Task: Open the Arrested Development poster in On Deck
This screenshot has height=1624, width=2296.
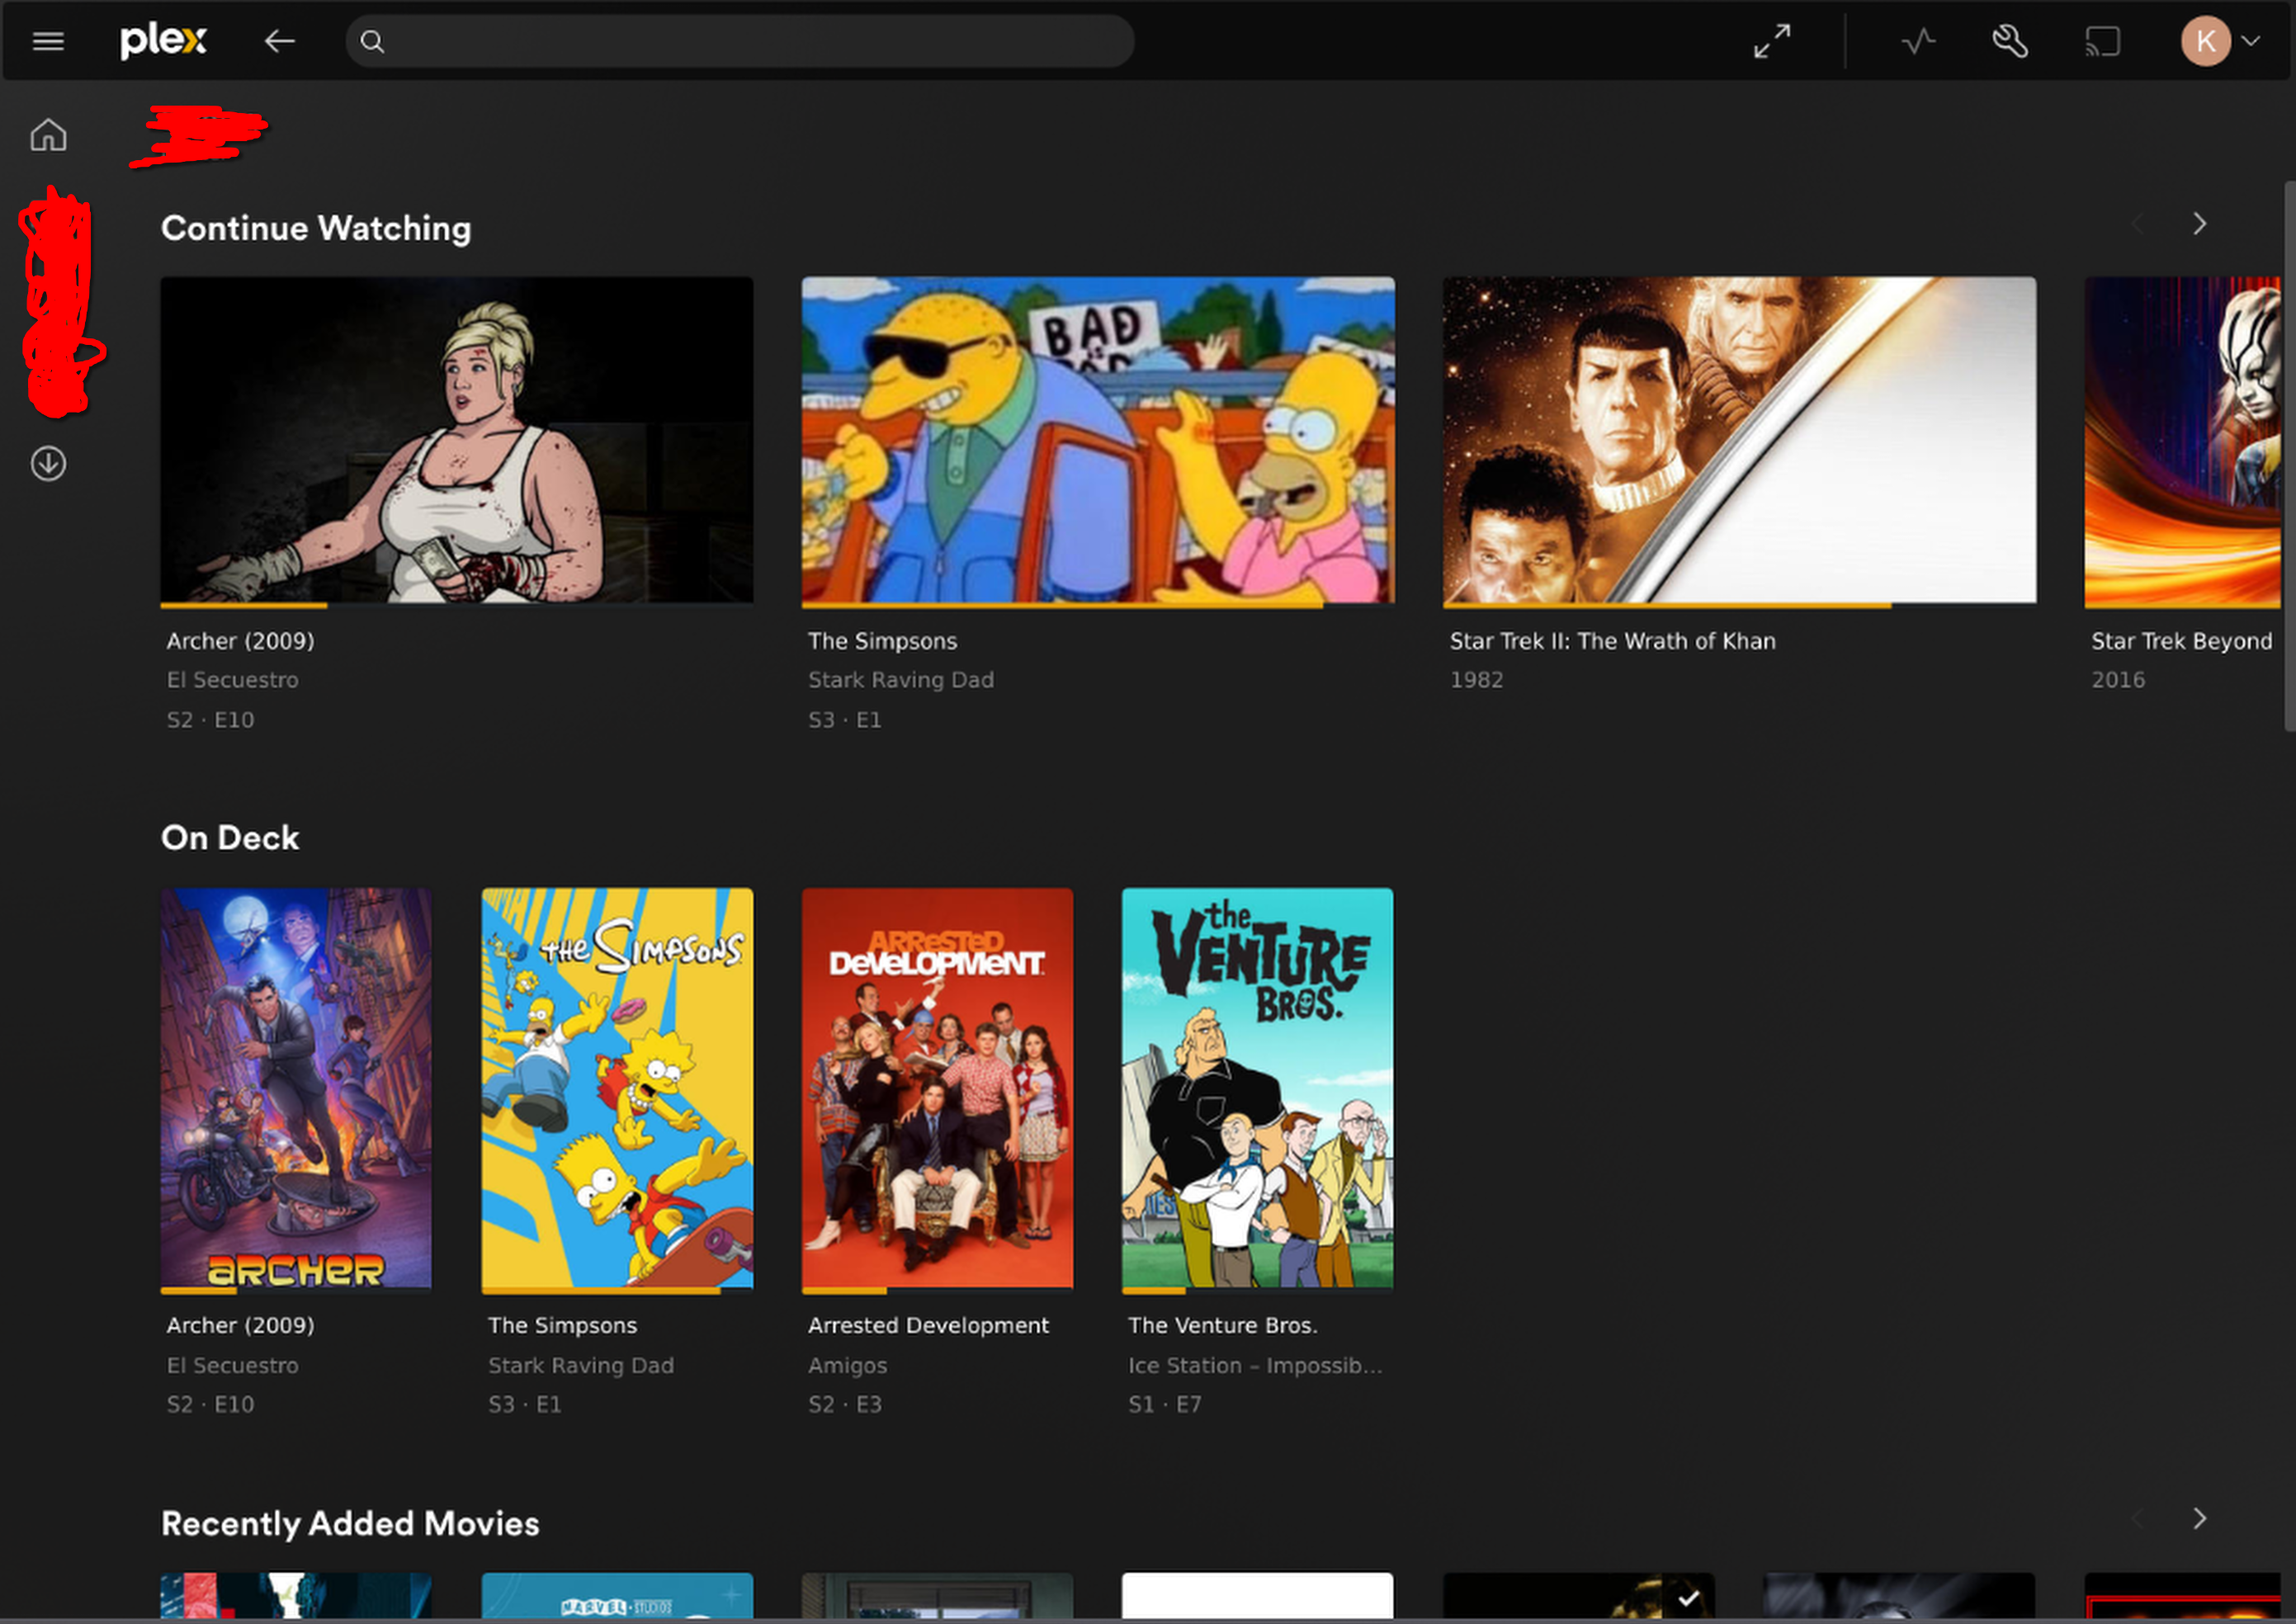Action: [937, 1087]
